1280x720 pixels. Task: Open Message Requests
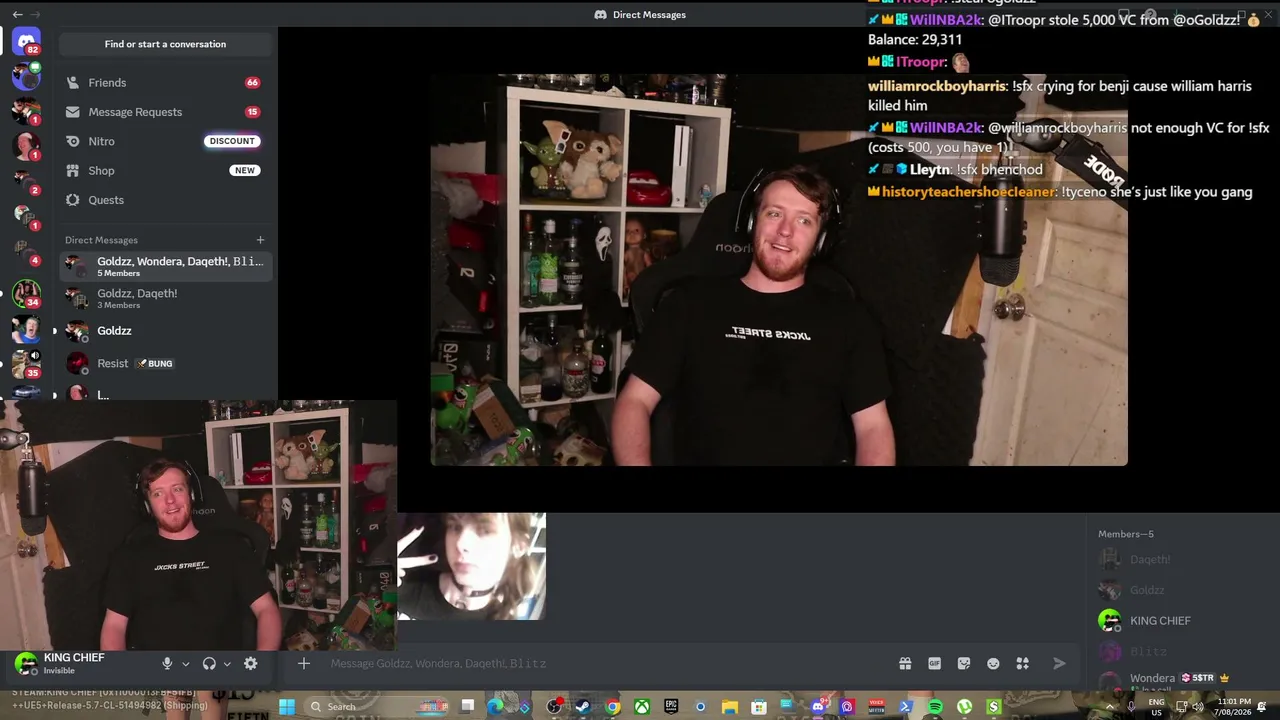coord(165,112)
